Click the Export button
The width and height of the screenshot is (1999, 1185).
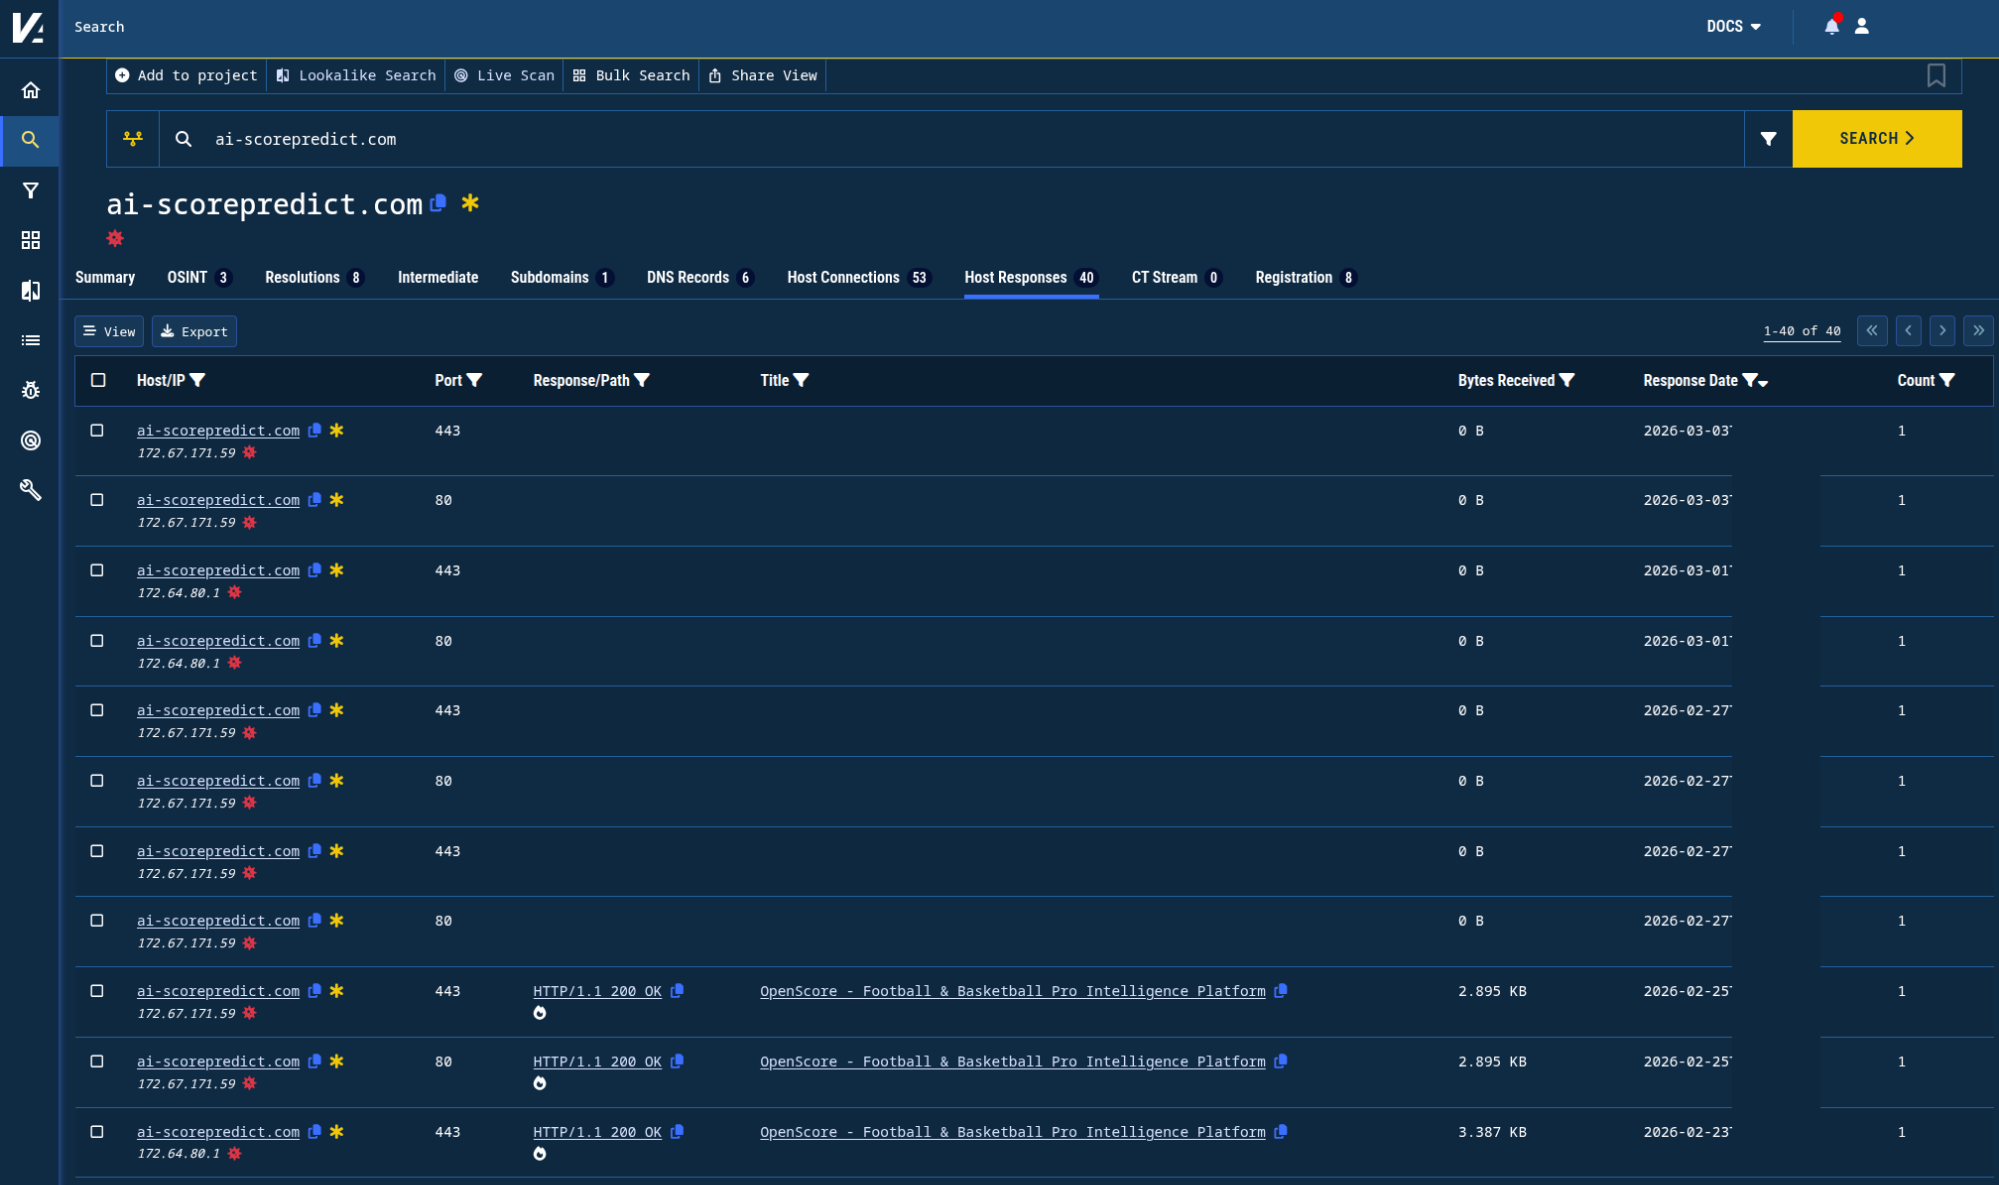point(194,332)
